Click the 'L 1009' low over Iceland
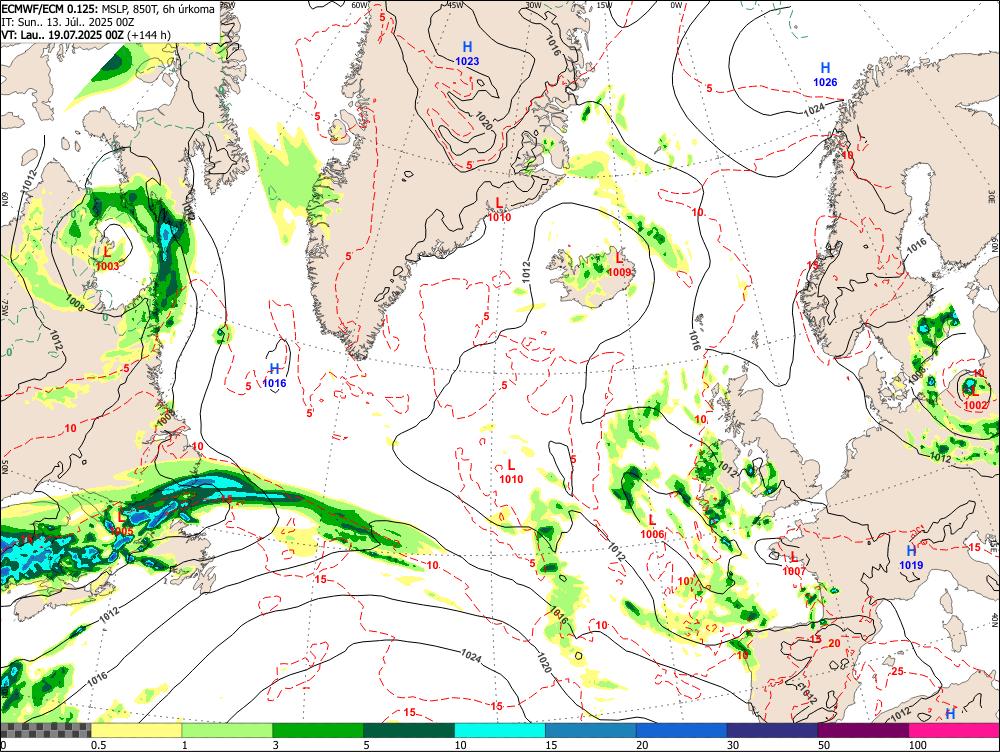 (619, 265)
